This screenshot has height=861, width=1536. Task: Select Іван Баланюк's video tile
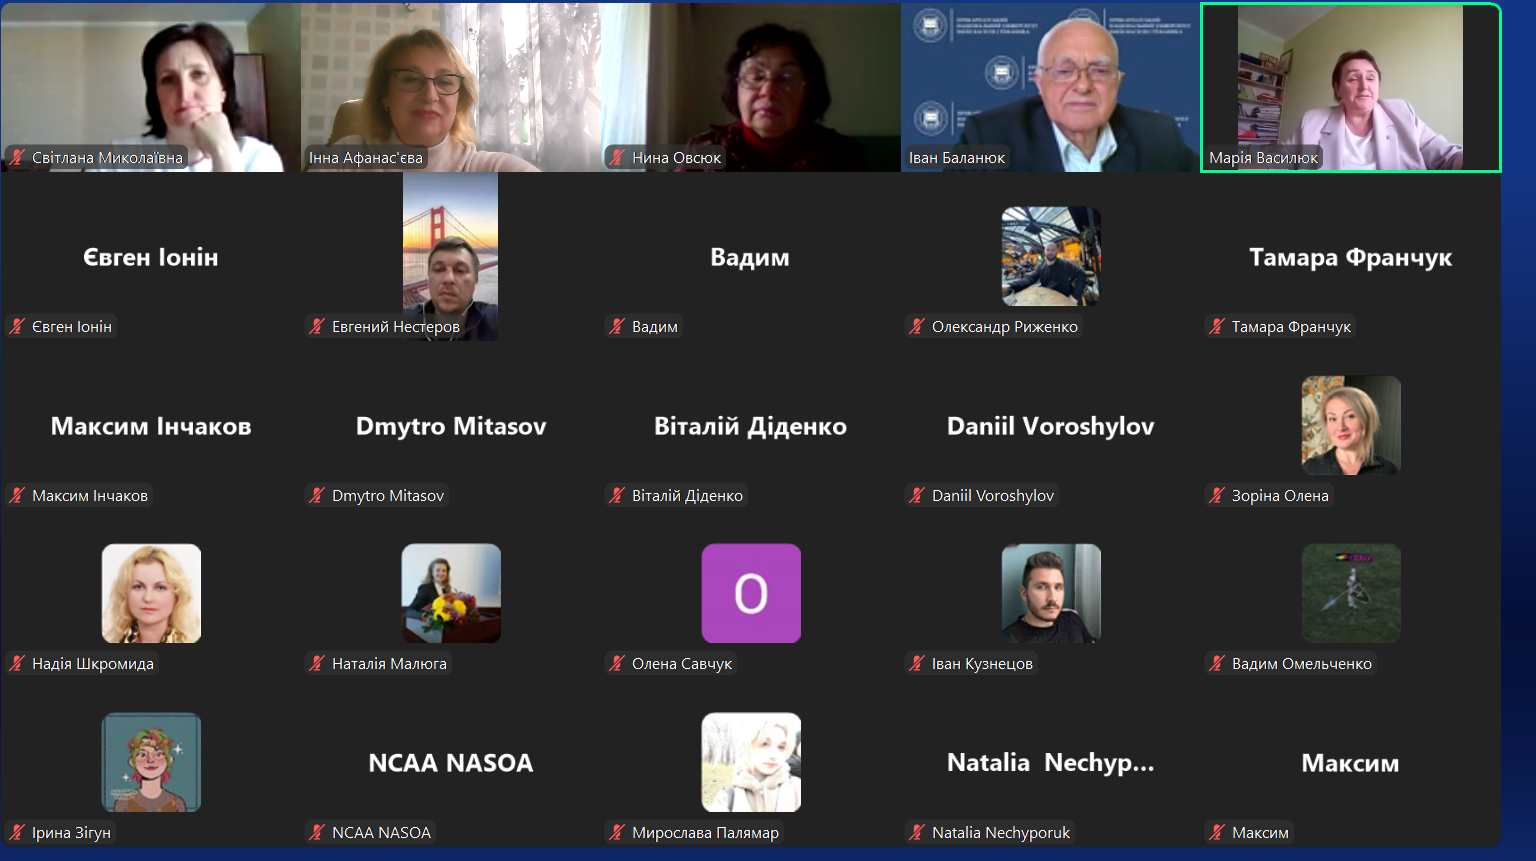pos(1051,88)
